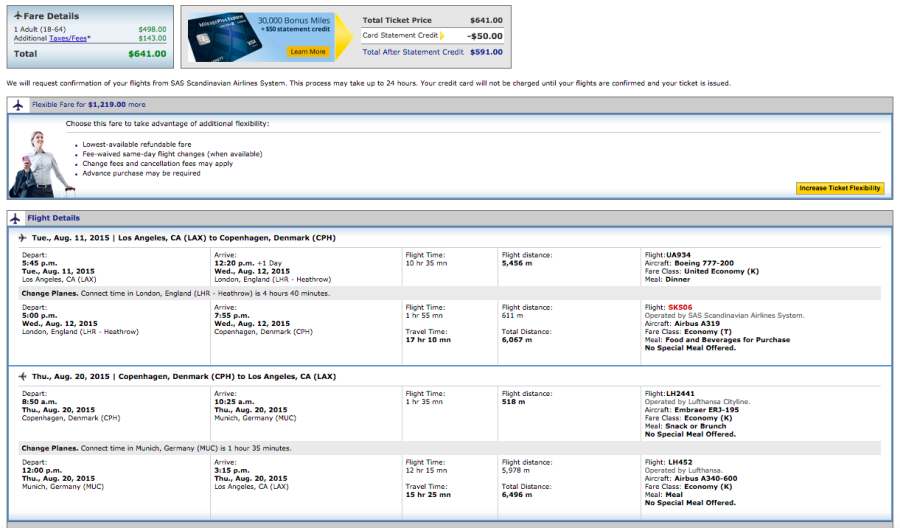The width and height of the screenshot is (900, 528).
Task: Click the Learn More button on card ad
Action: [x=308, y=52]
